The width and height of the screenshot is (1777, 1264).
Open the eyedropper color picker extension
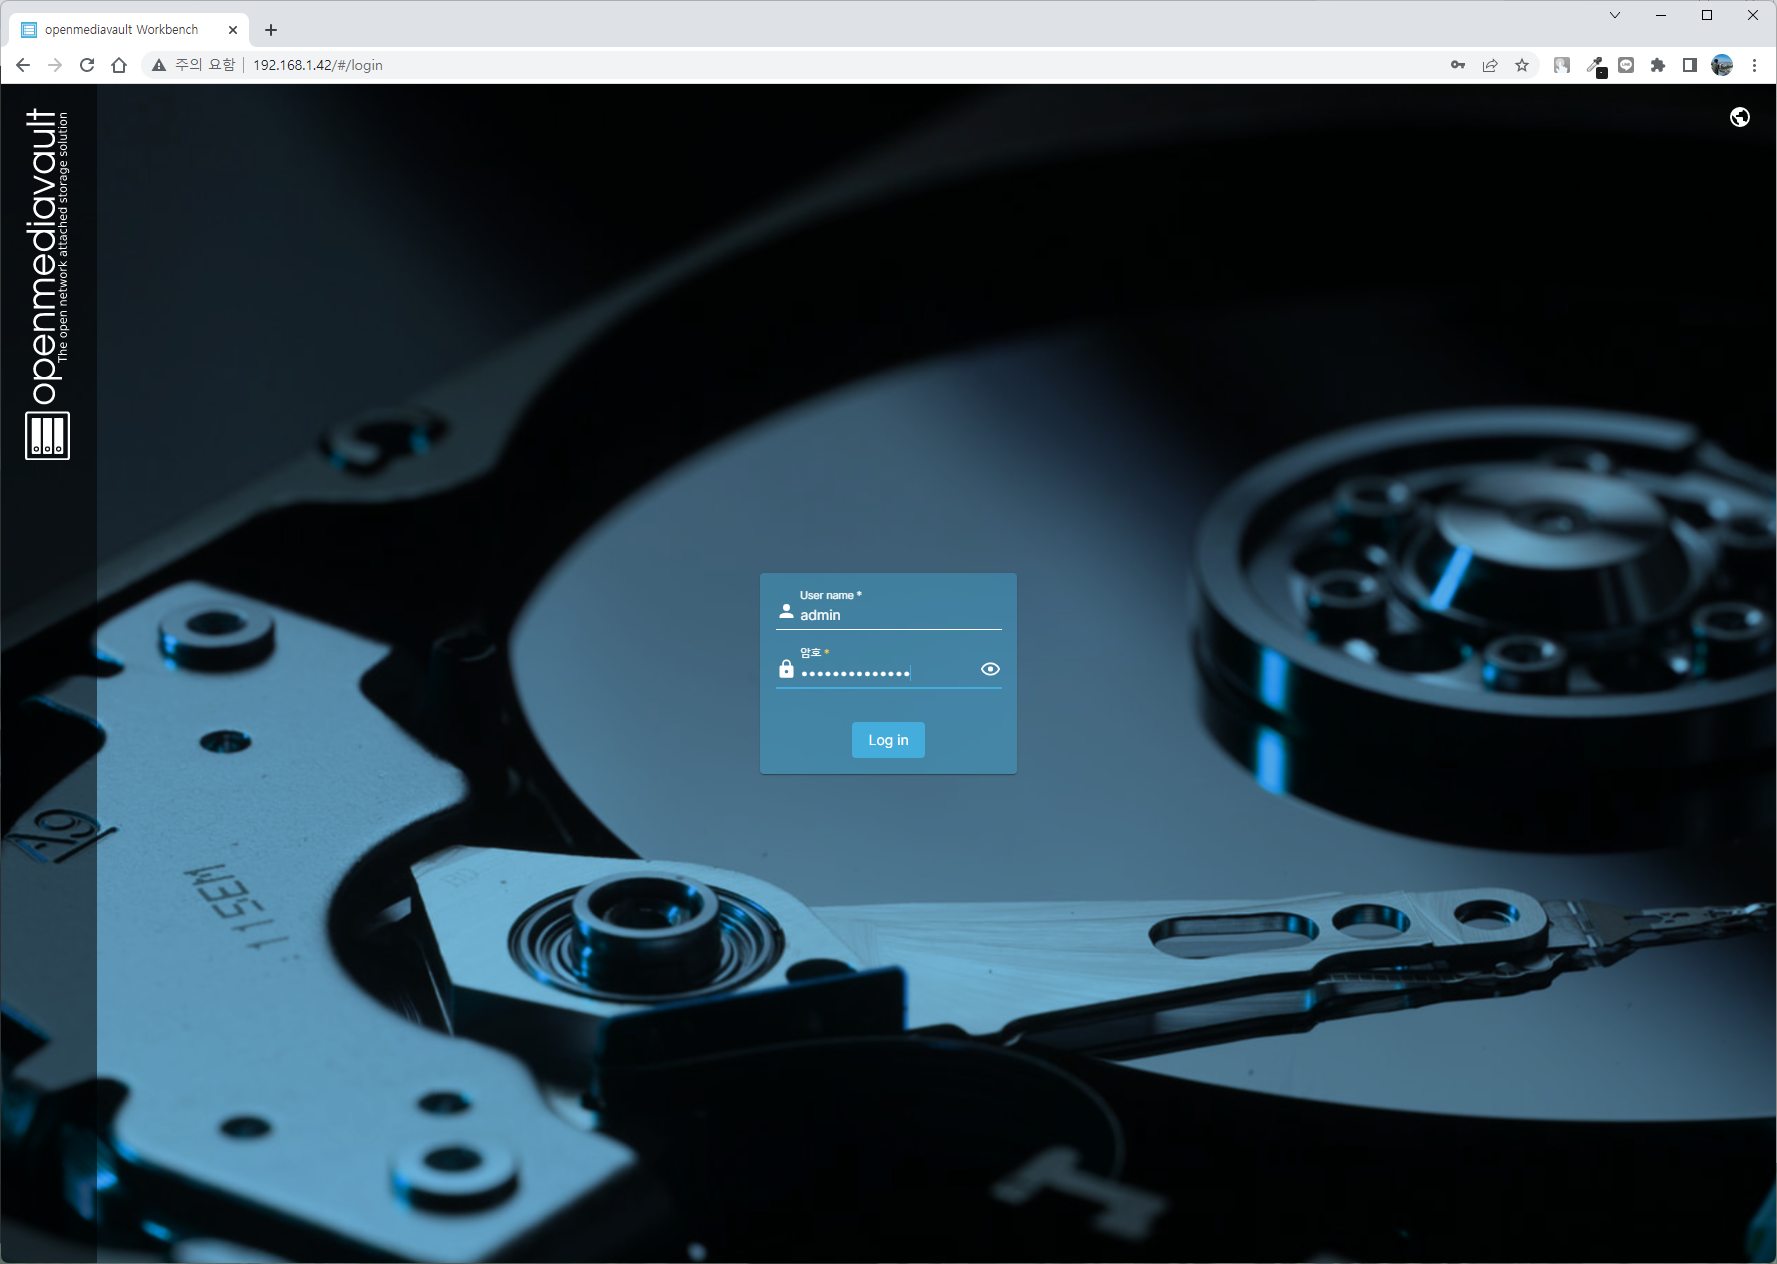[1596, 66]
